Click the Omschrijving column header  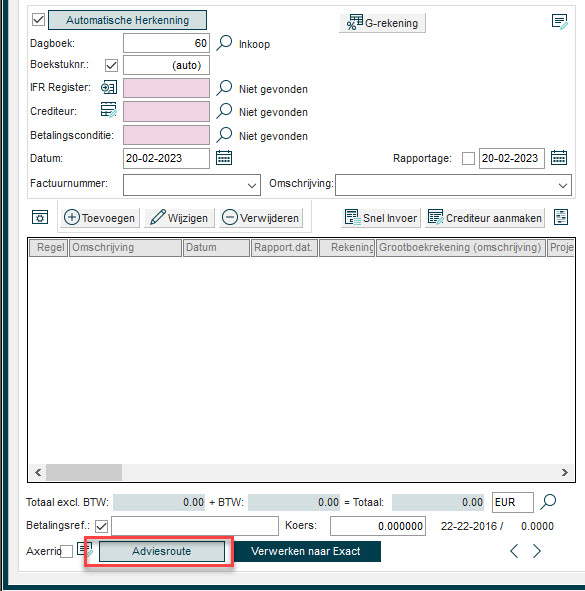(x=126, y=248)
